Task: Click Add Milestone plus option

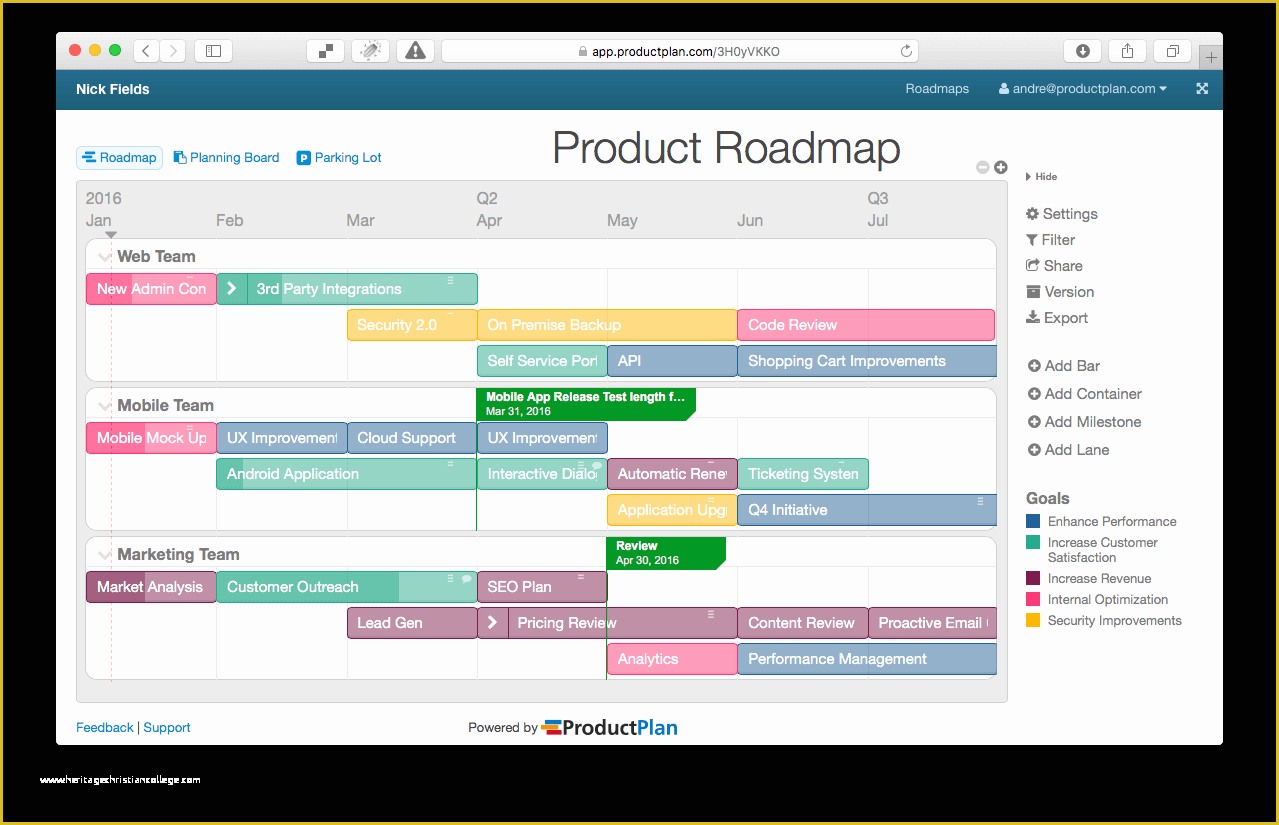Action: point(1084,422)
